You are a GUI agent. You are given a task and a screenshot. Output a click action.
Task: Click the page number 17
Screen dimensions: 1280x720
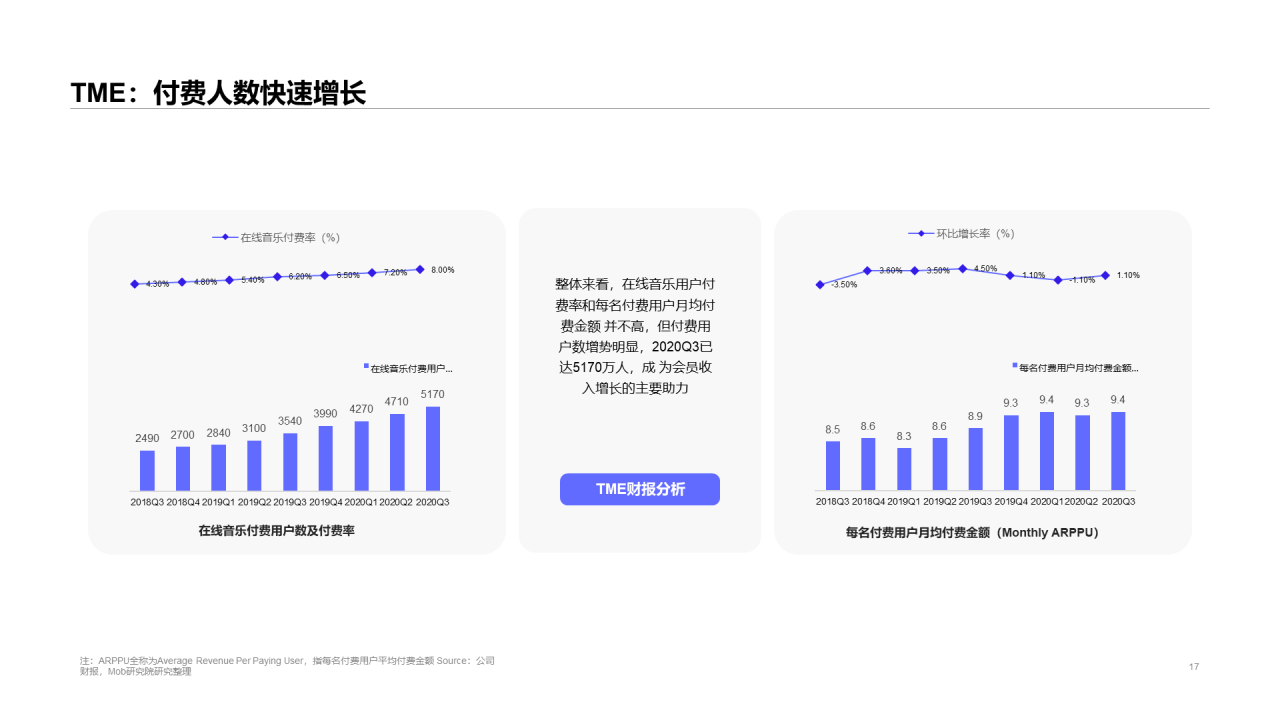[1194, 667]
